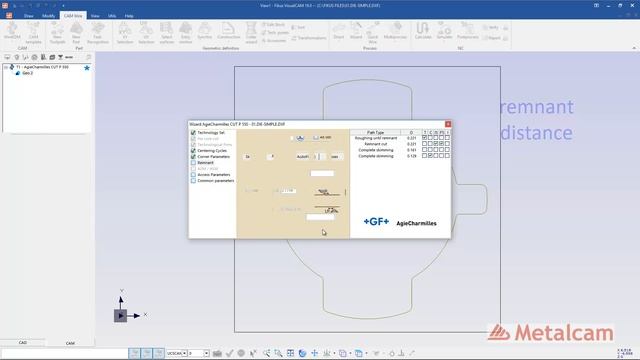The image size is (640, 360).
Task: Enable the Remnant checkbox
Action: [193, 162]
